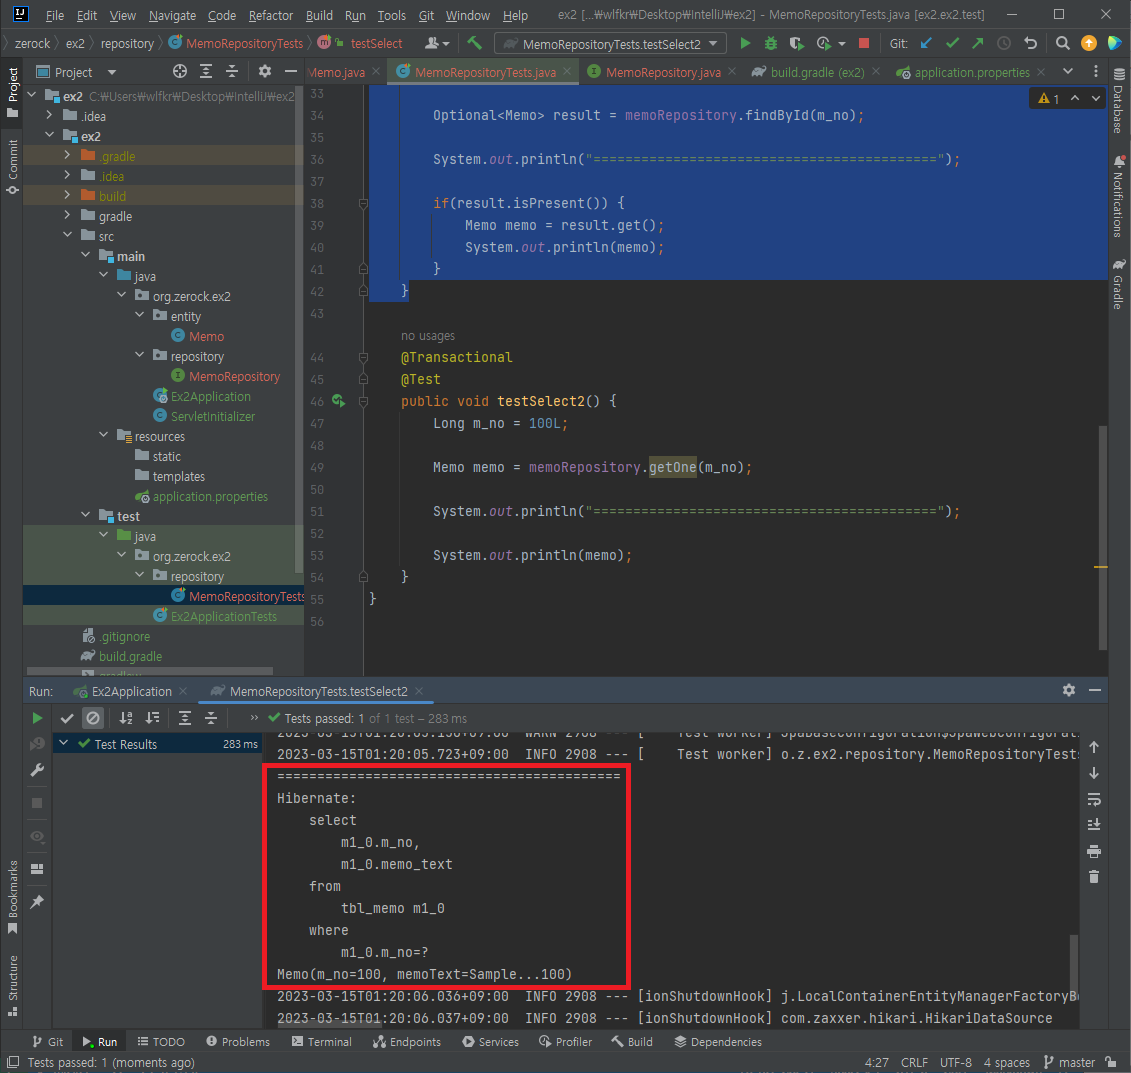Screen dimensions: 1131x1073
Task: Open the Build menu
Action: tap(319, 15)
